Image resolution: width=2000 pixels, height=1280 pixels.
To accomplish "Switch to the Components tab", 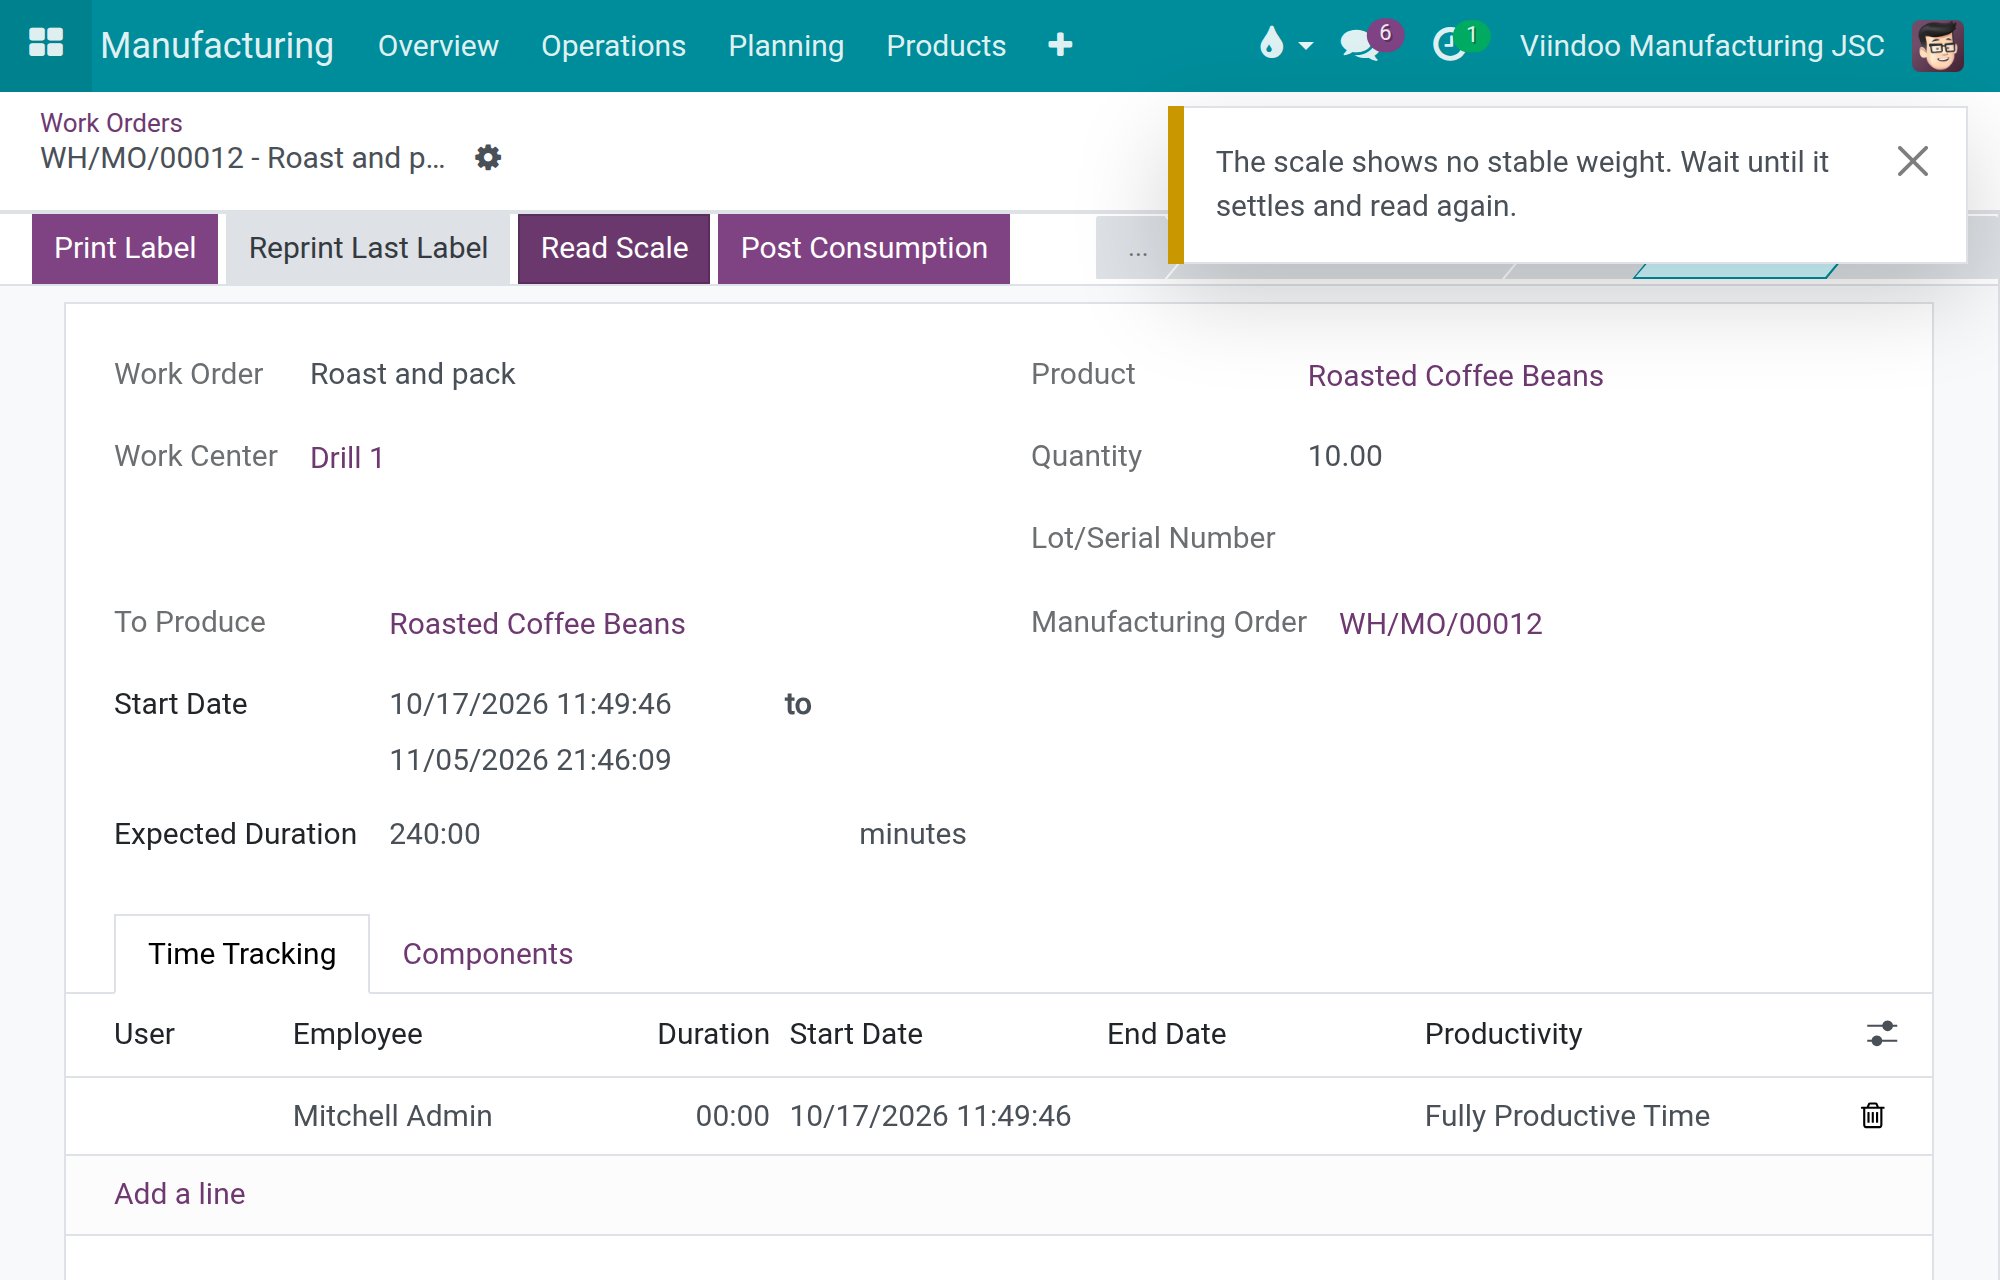I will 488,954.
